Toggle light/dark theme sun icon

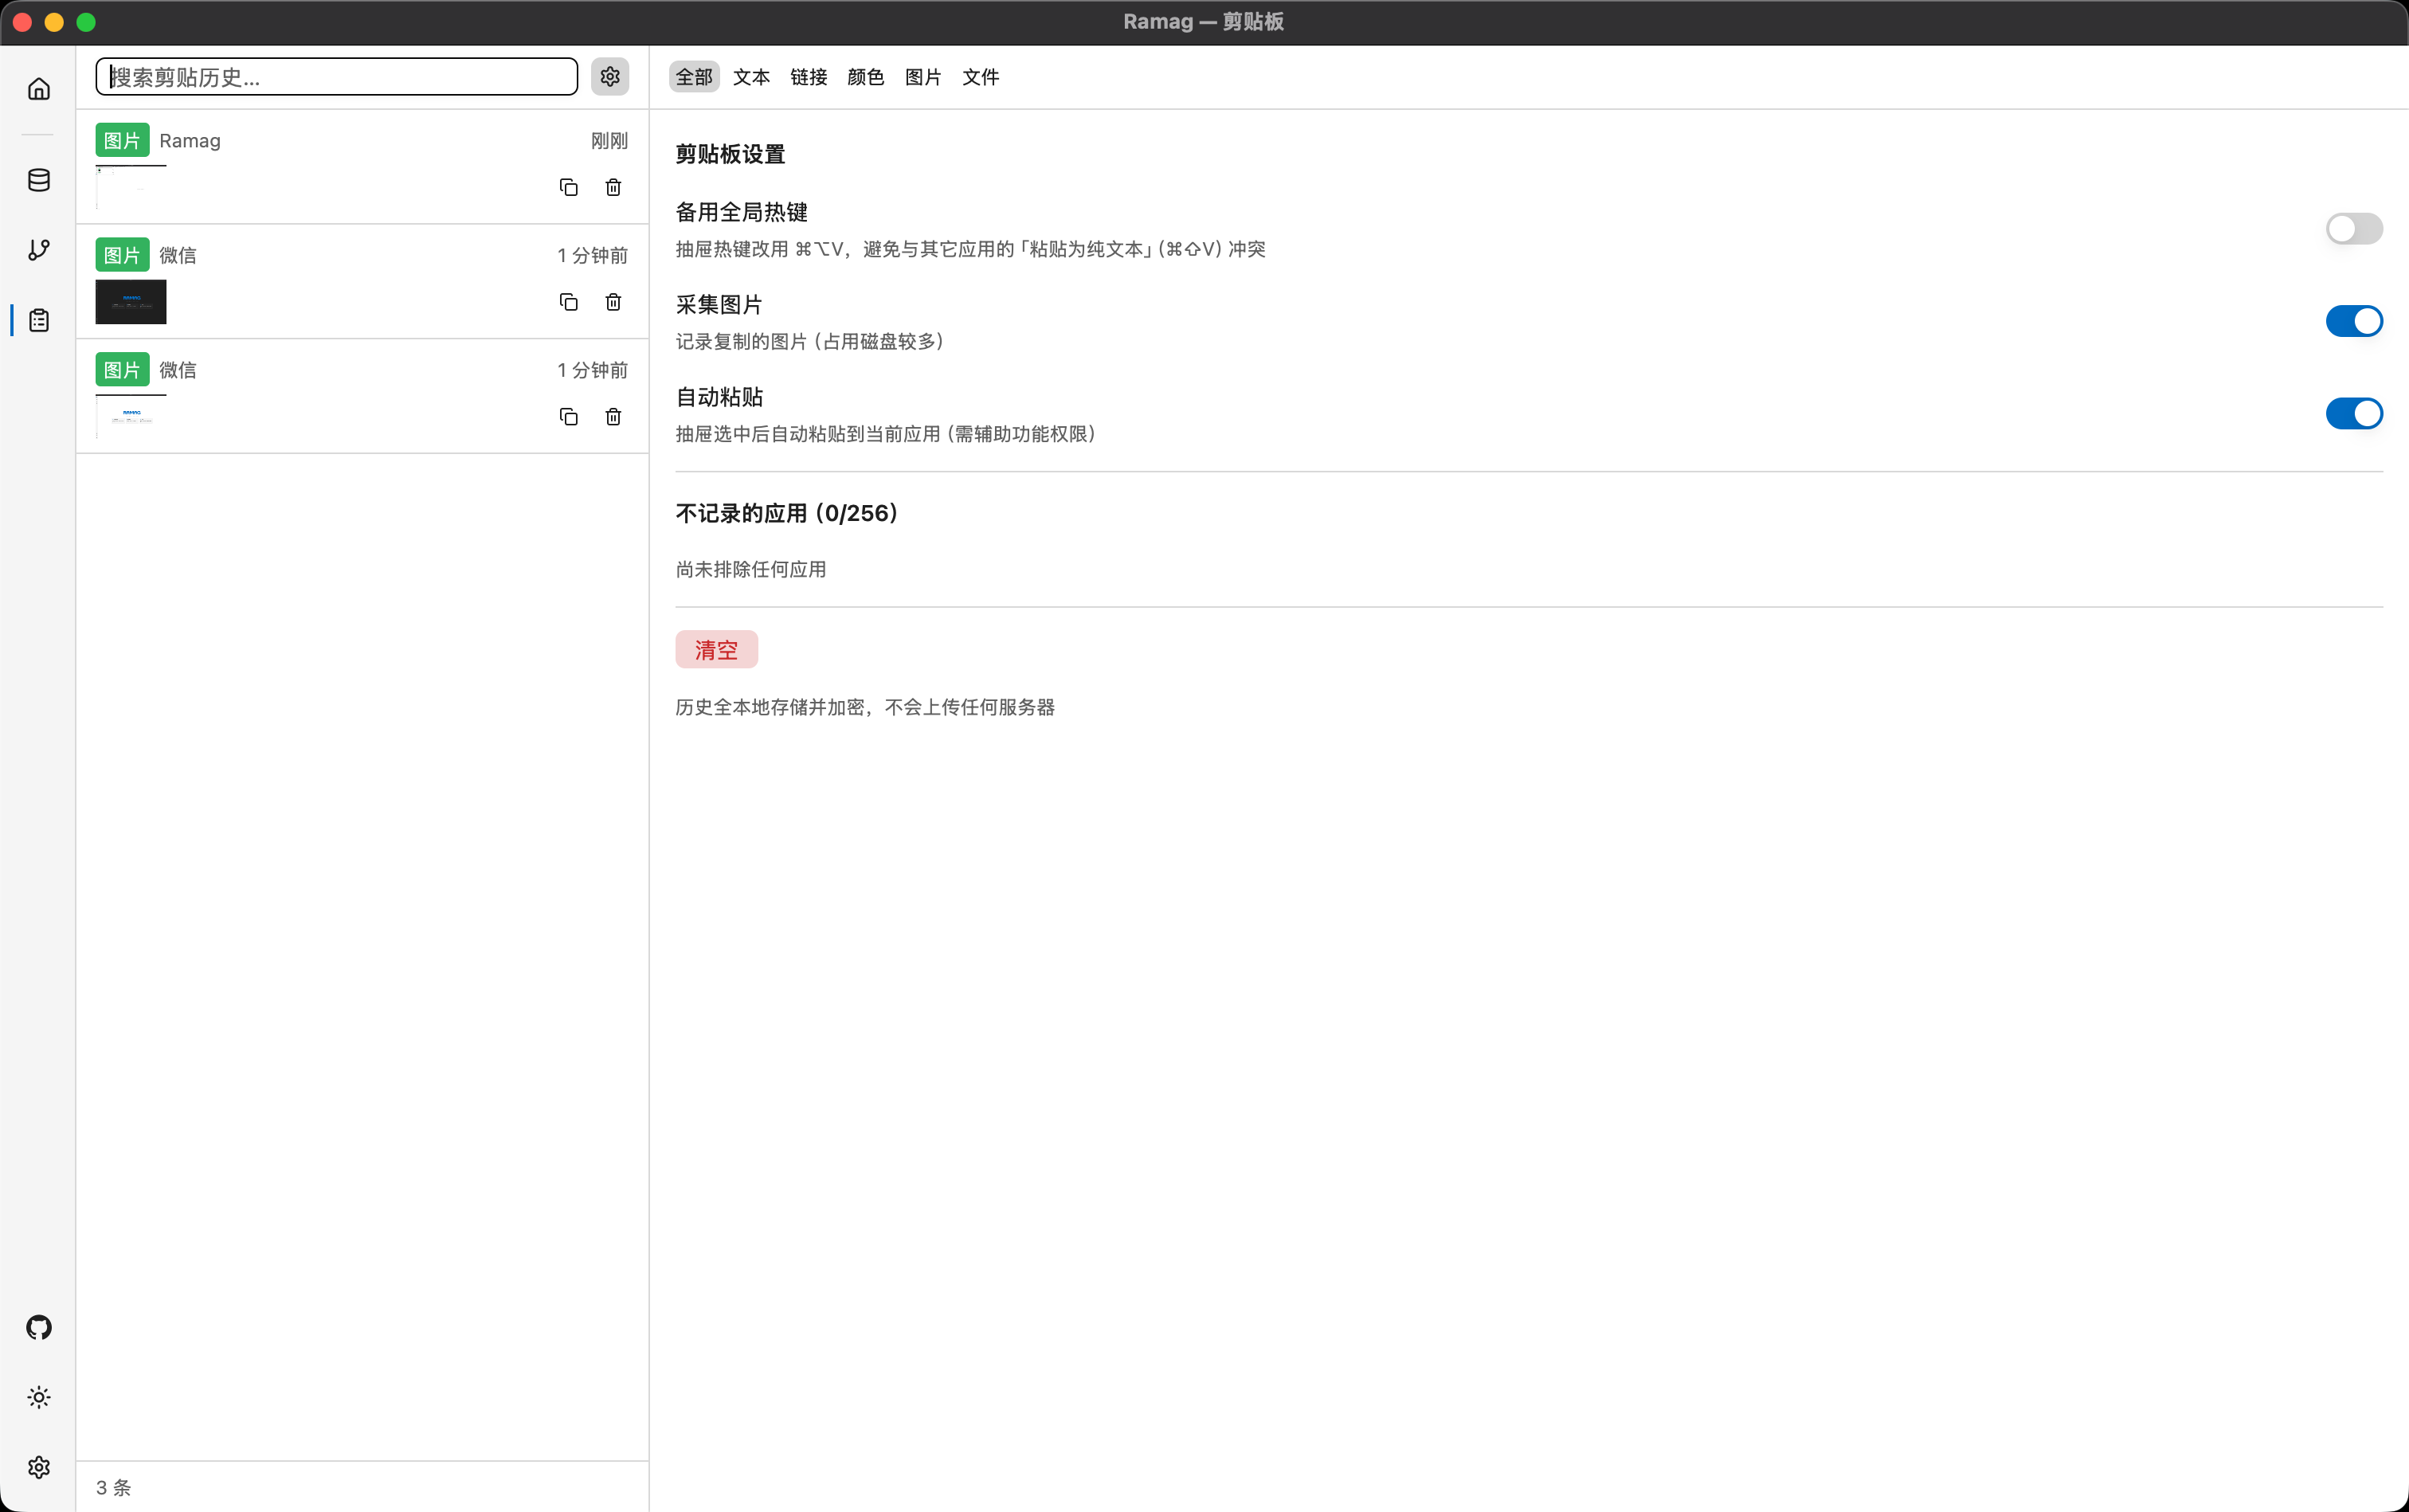(x=38, y=1397)
